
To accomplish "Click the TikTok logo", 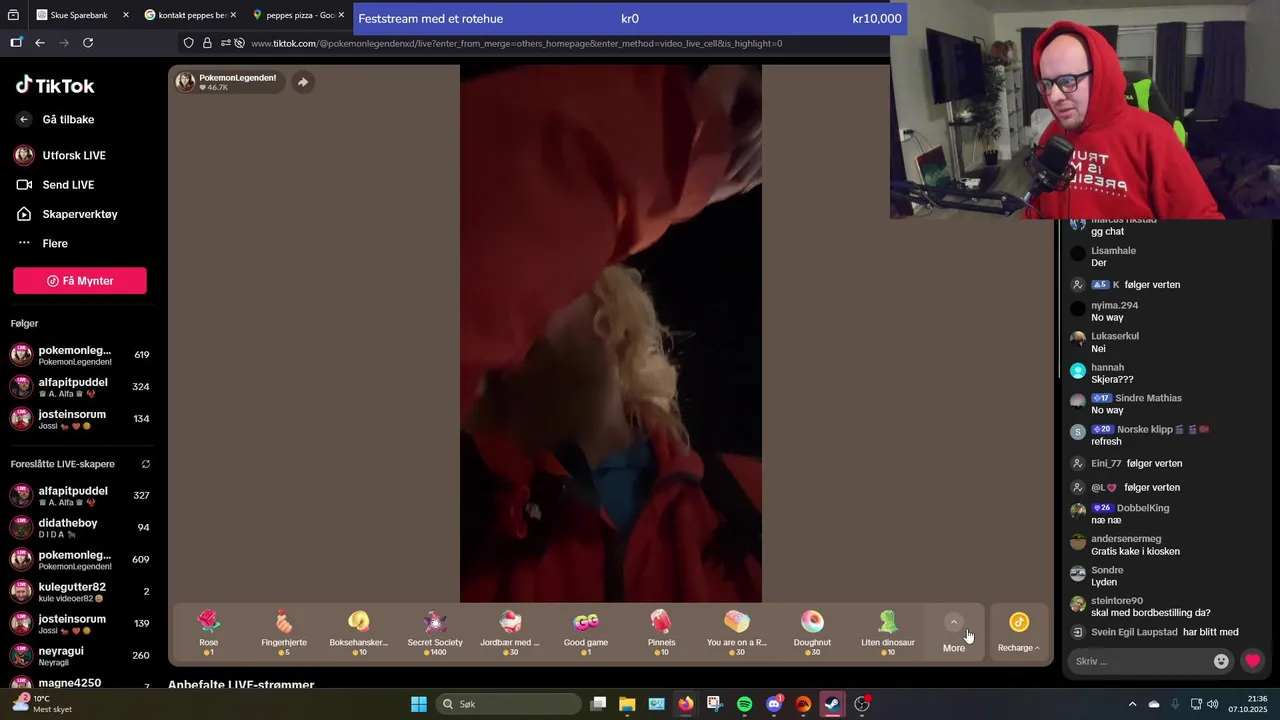I will pyautogui.click(x=55, y=85).
